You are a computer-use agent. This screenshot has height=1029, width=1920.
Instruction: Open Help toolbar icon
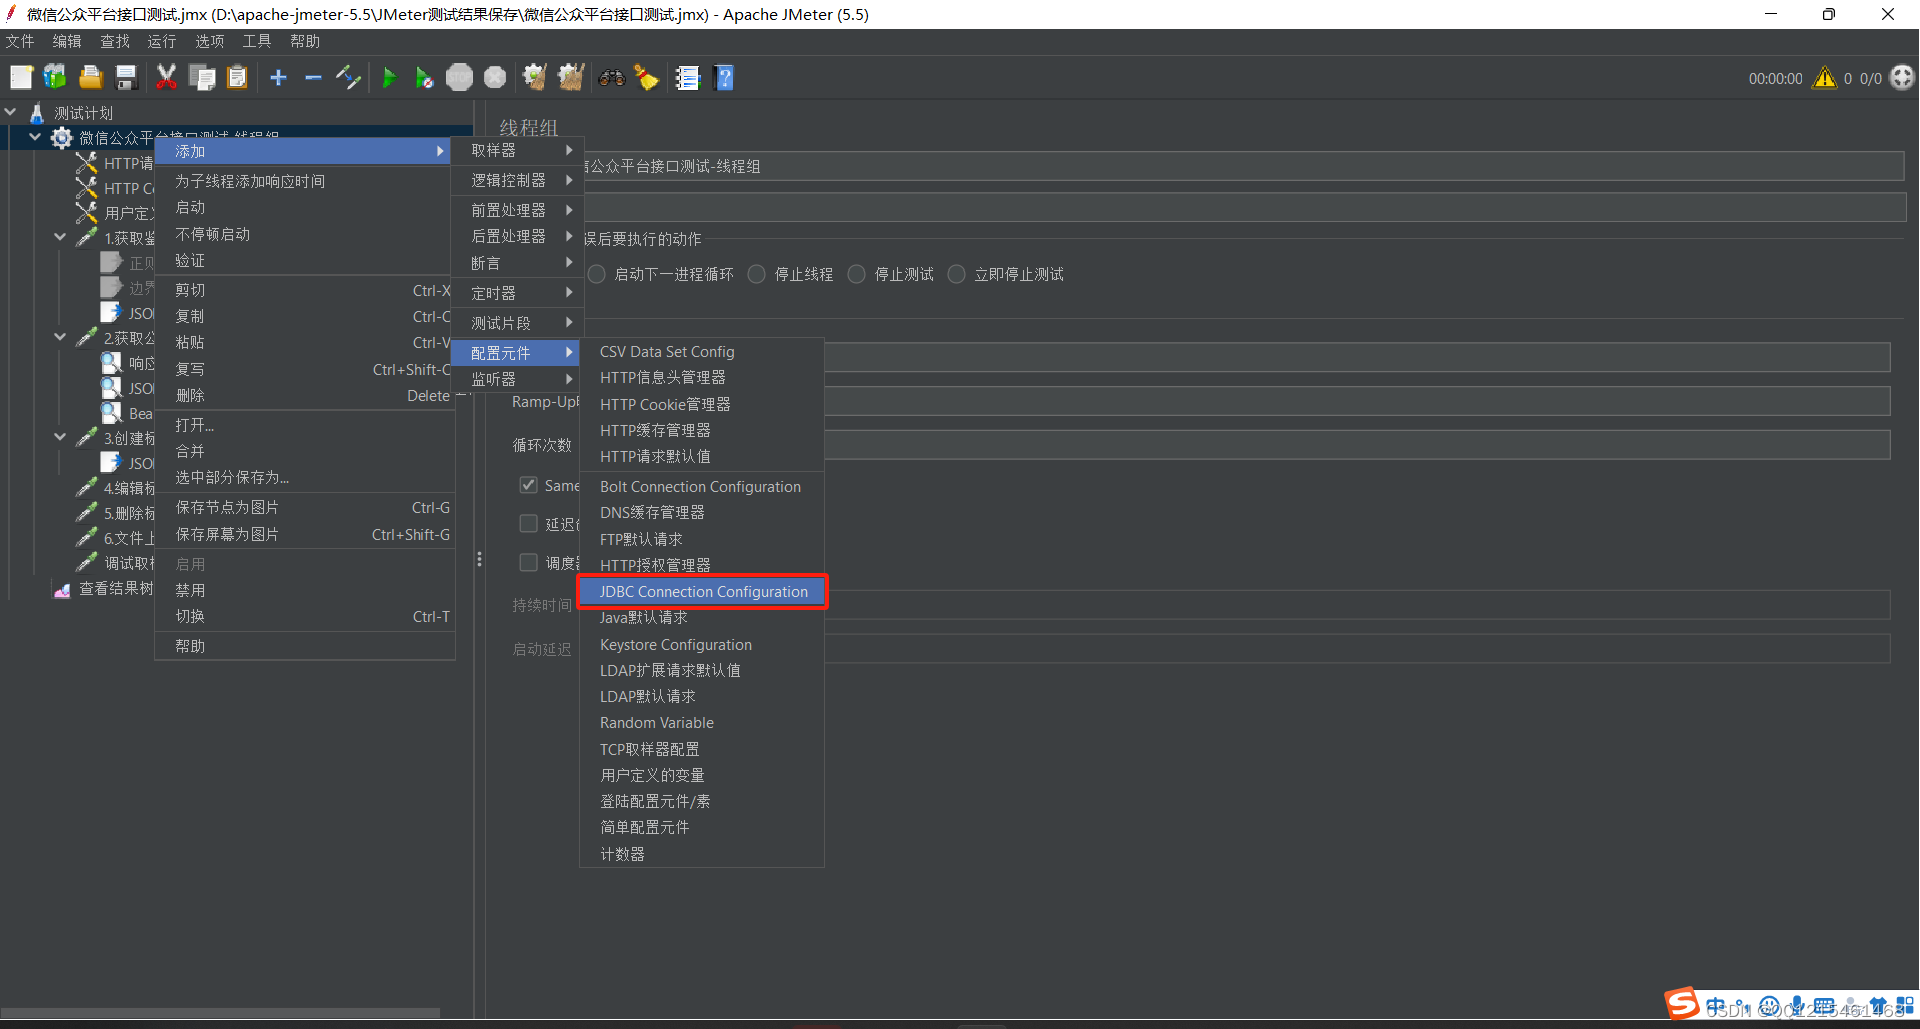tap(725, 77)
